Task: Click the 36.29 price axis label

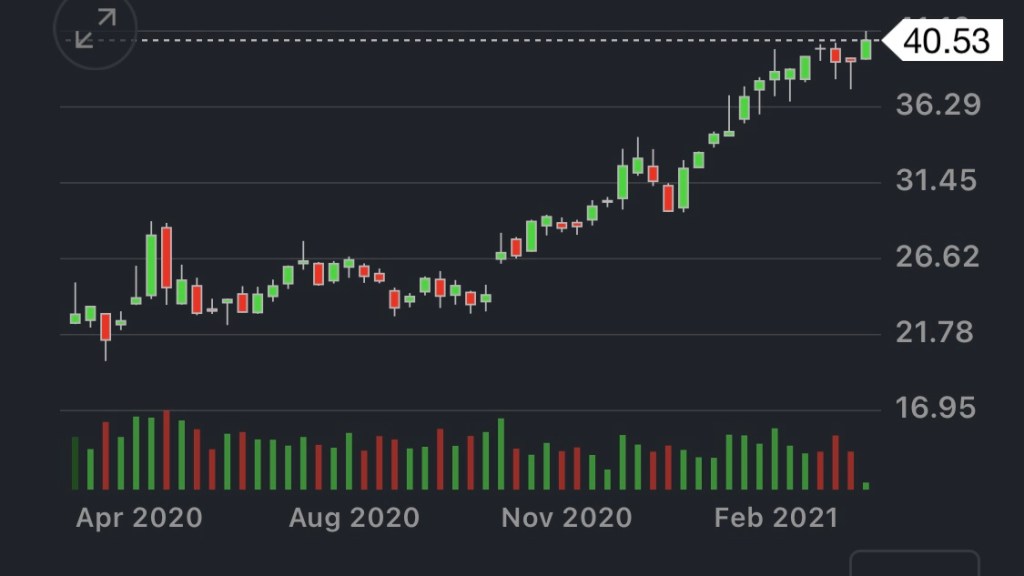Action: (936, 105)
